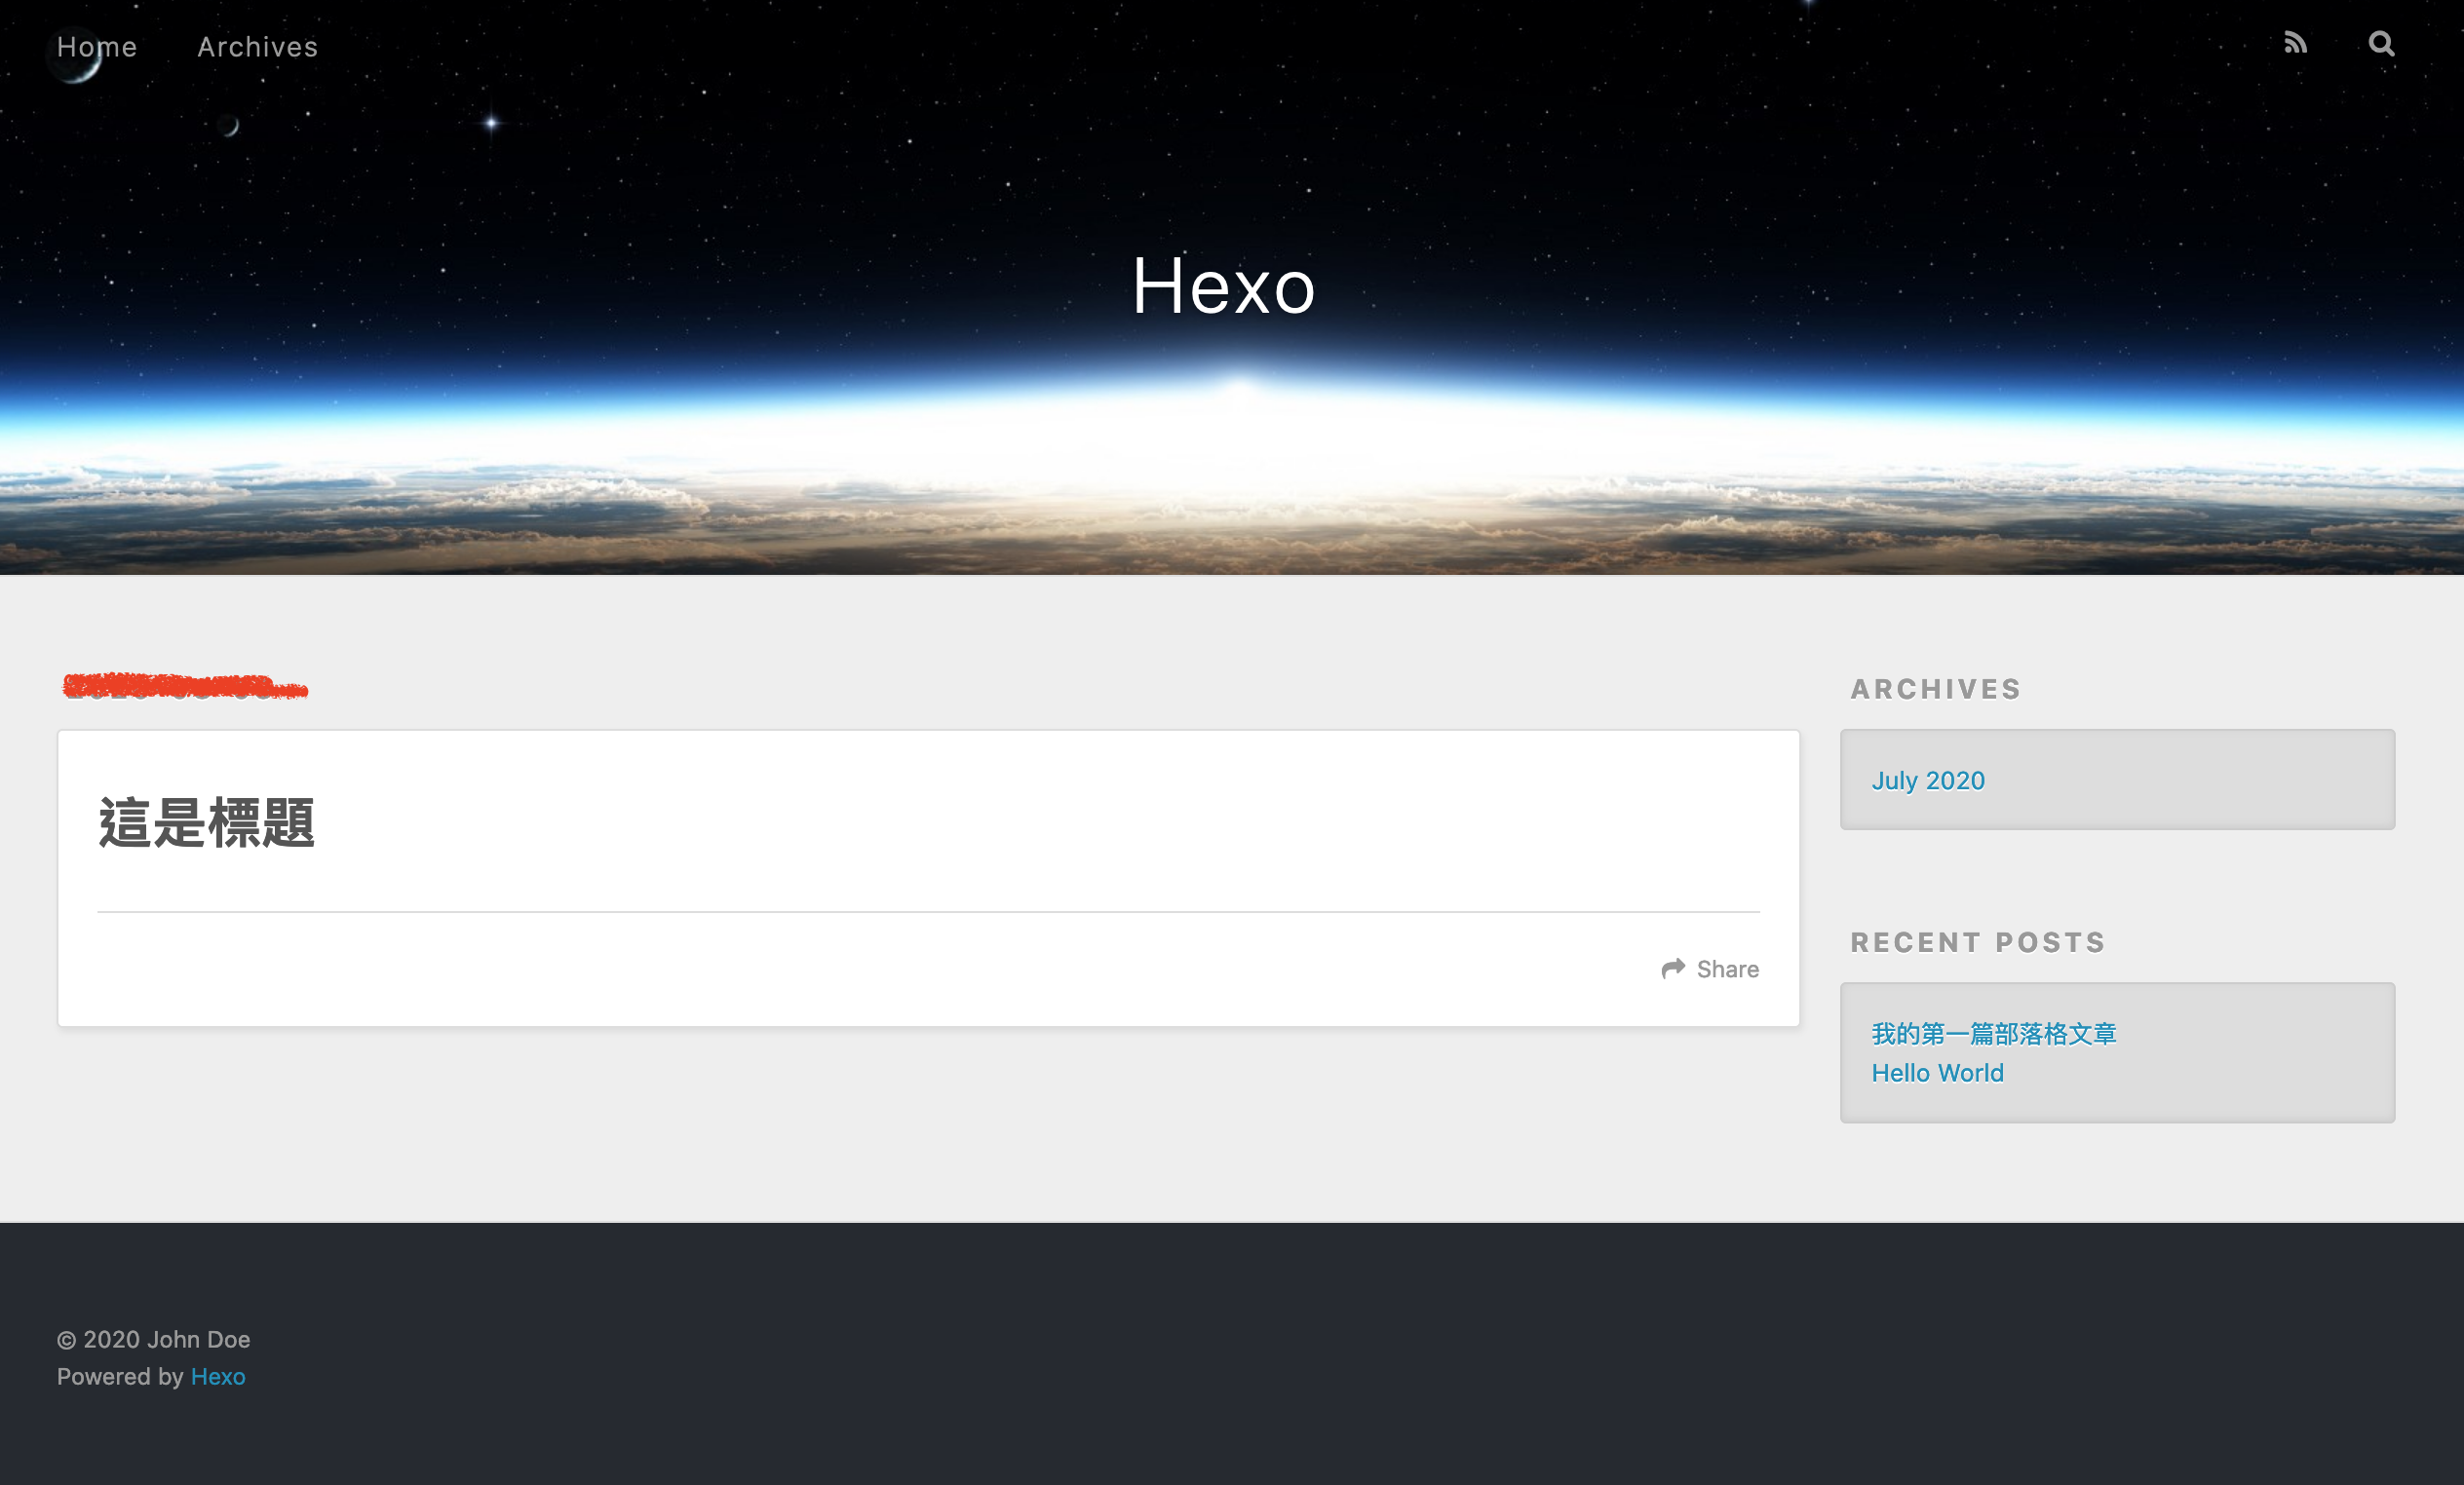Open the July 2020 archive link
2464x1485 pixels.
[1927, 780]
